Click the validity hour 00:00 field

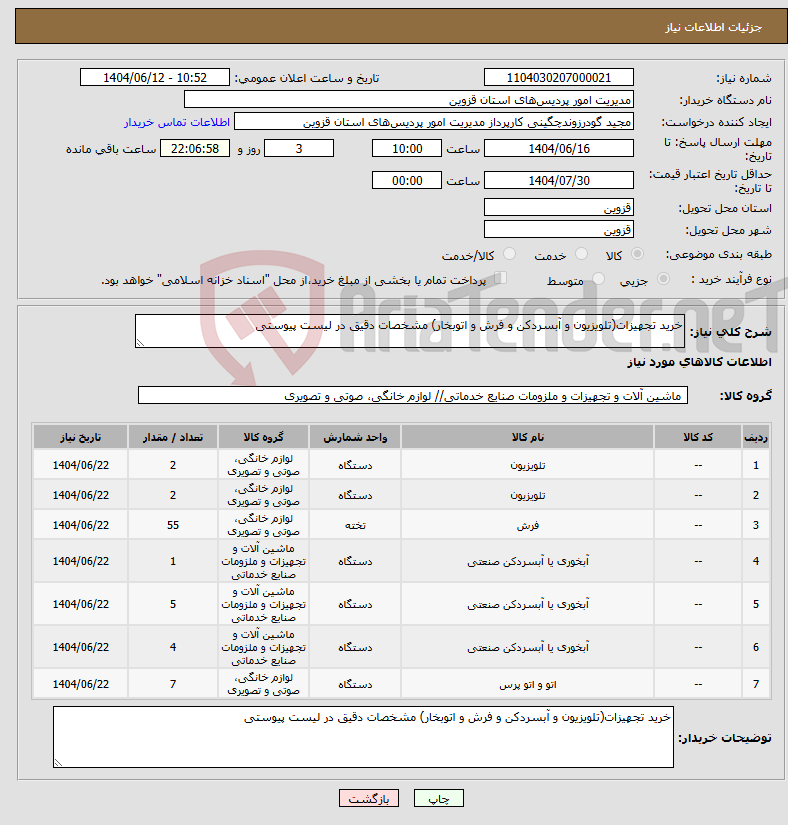point(407,180)
